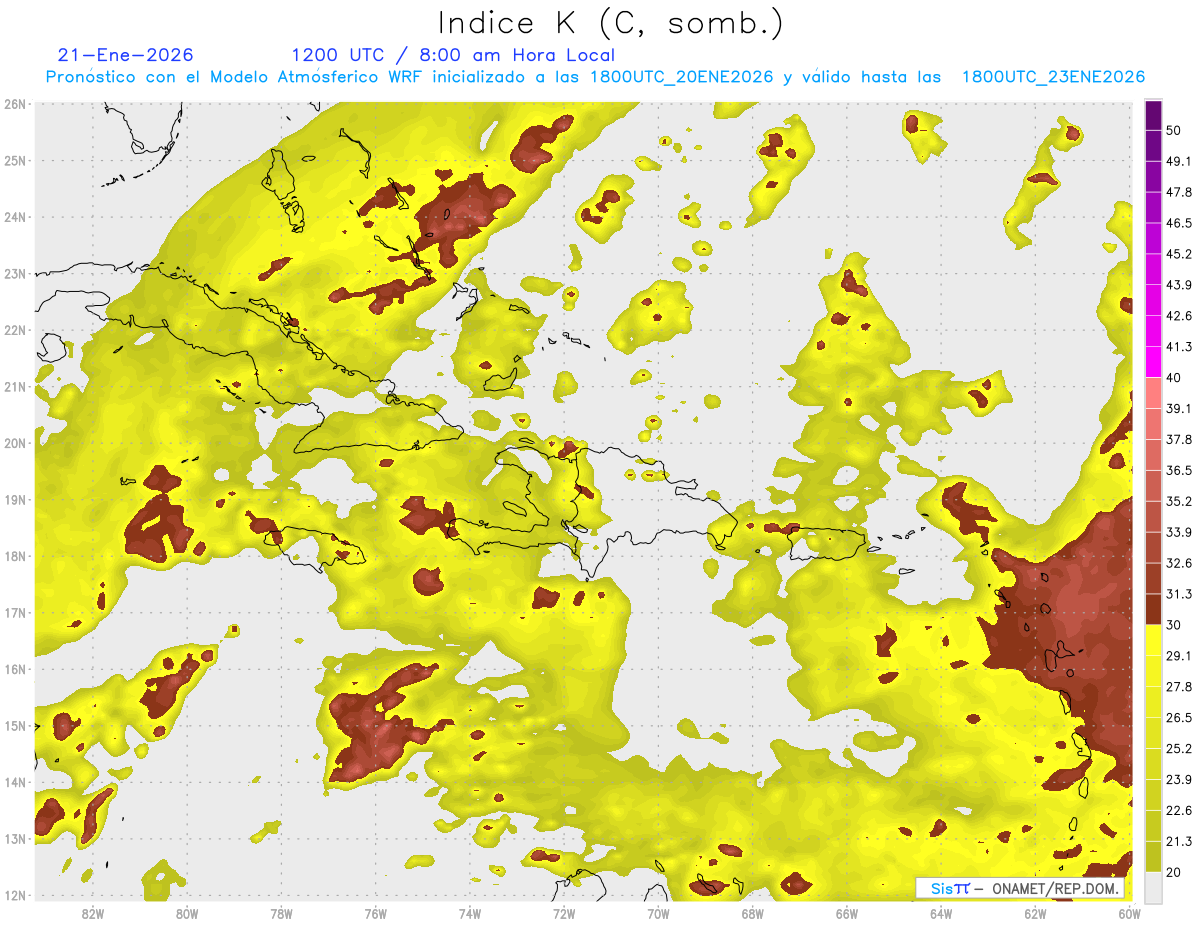Select the colorbar value "42.6"

[1179, 316]
